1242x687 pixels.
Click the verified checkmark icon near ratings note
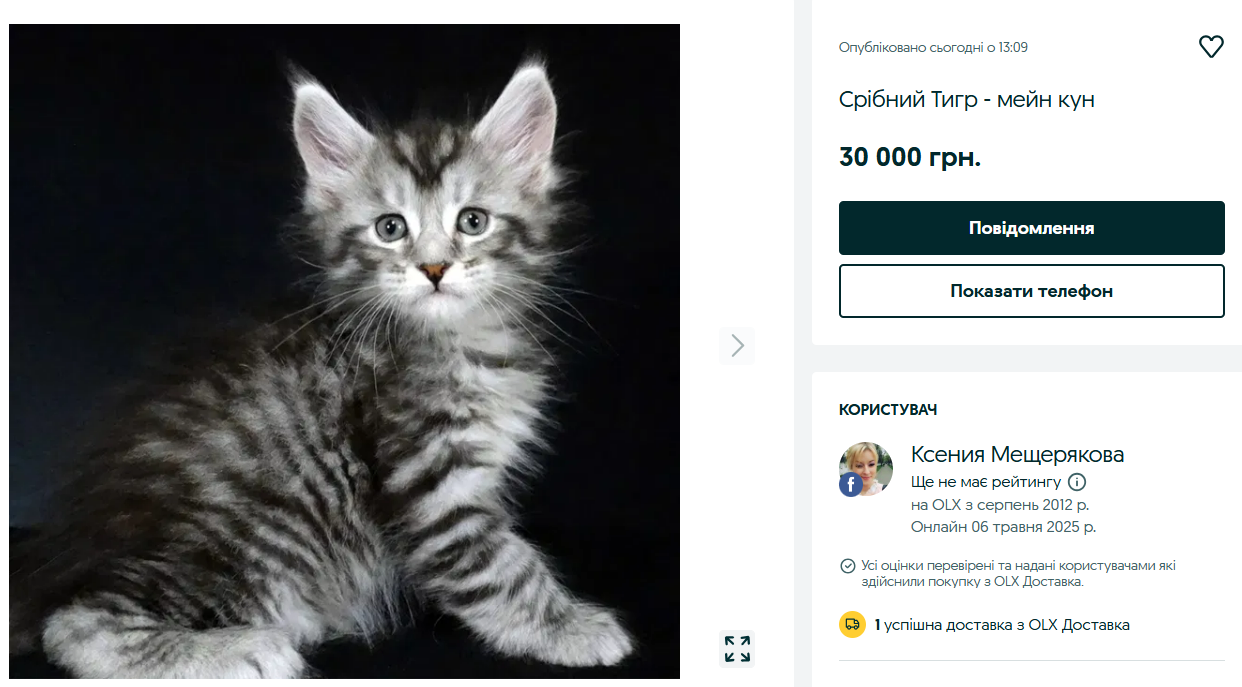pos(847,566)
